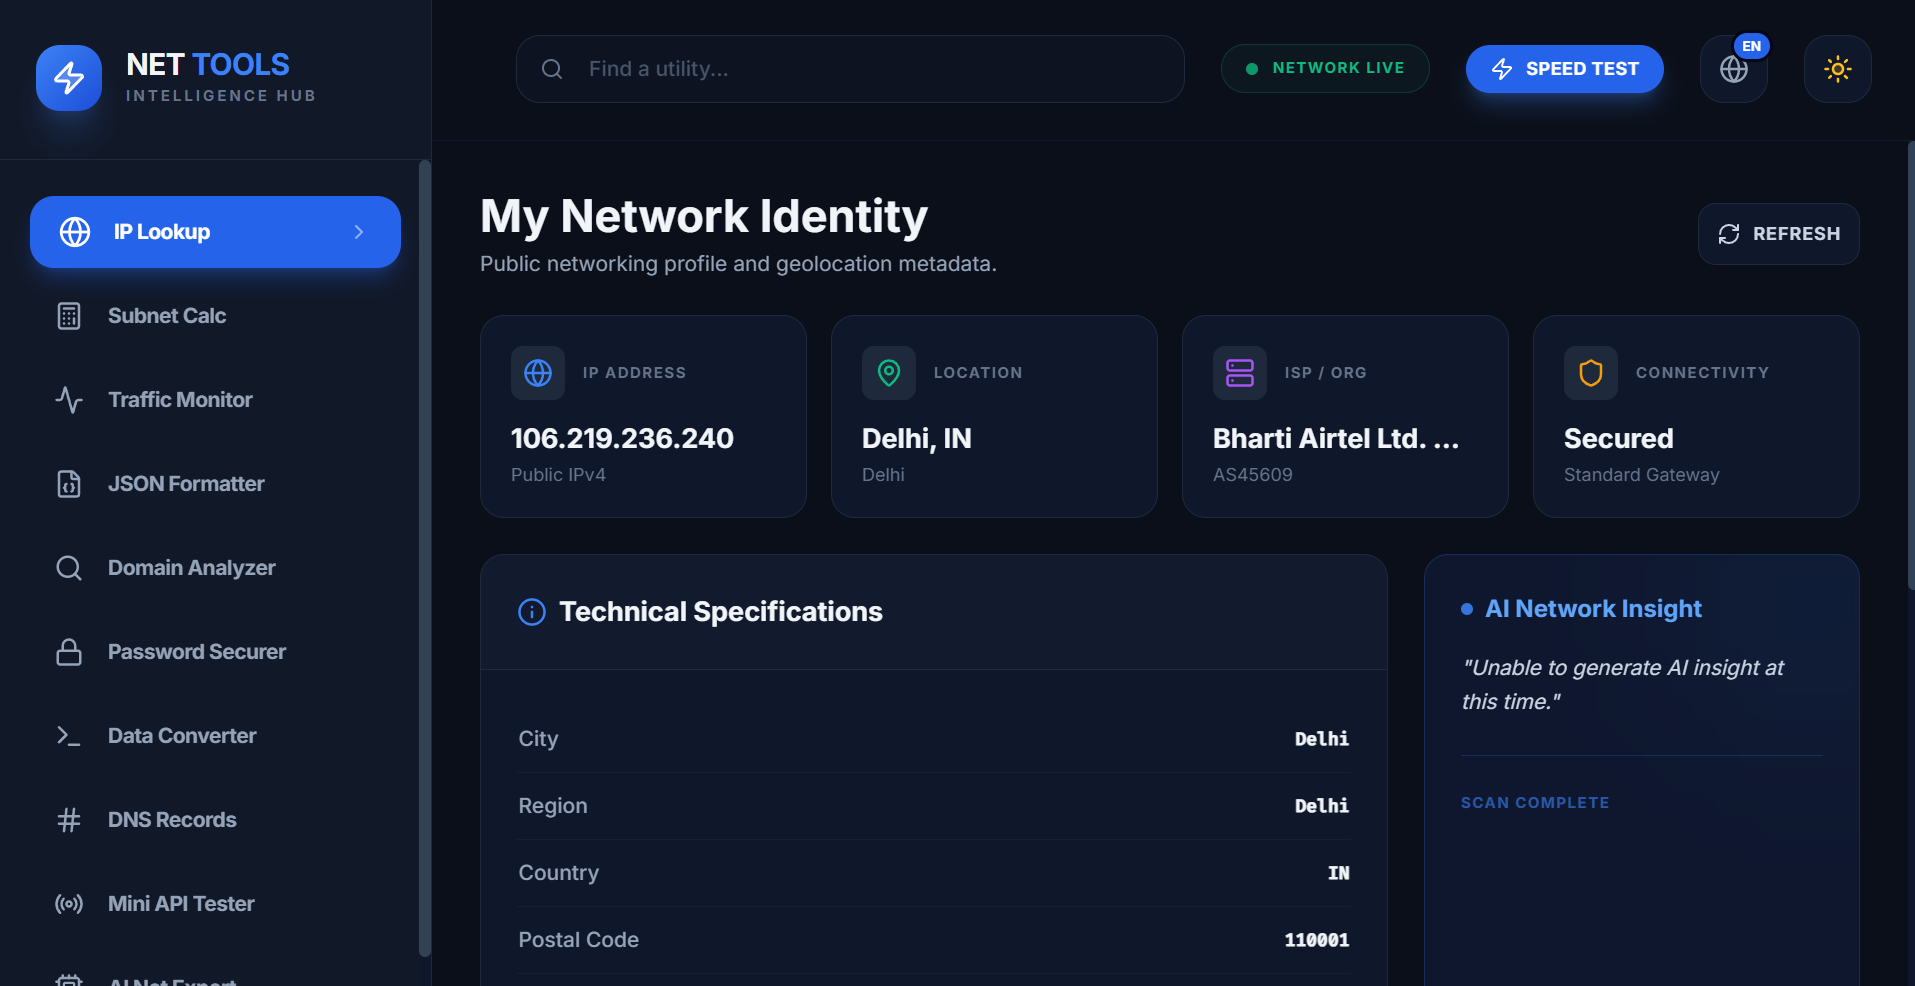Open IP Lookup in the sidebar
The image size is (1915, 986).
(x=215, y=232)
